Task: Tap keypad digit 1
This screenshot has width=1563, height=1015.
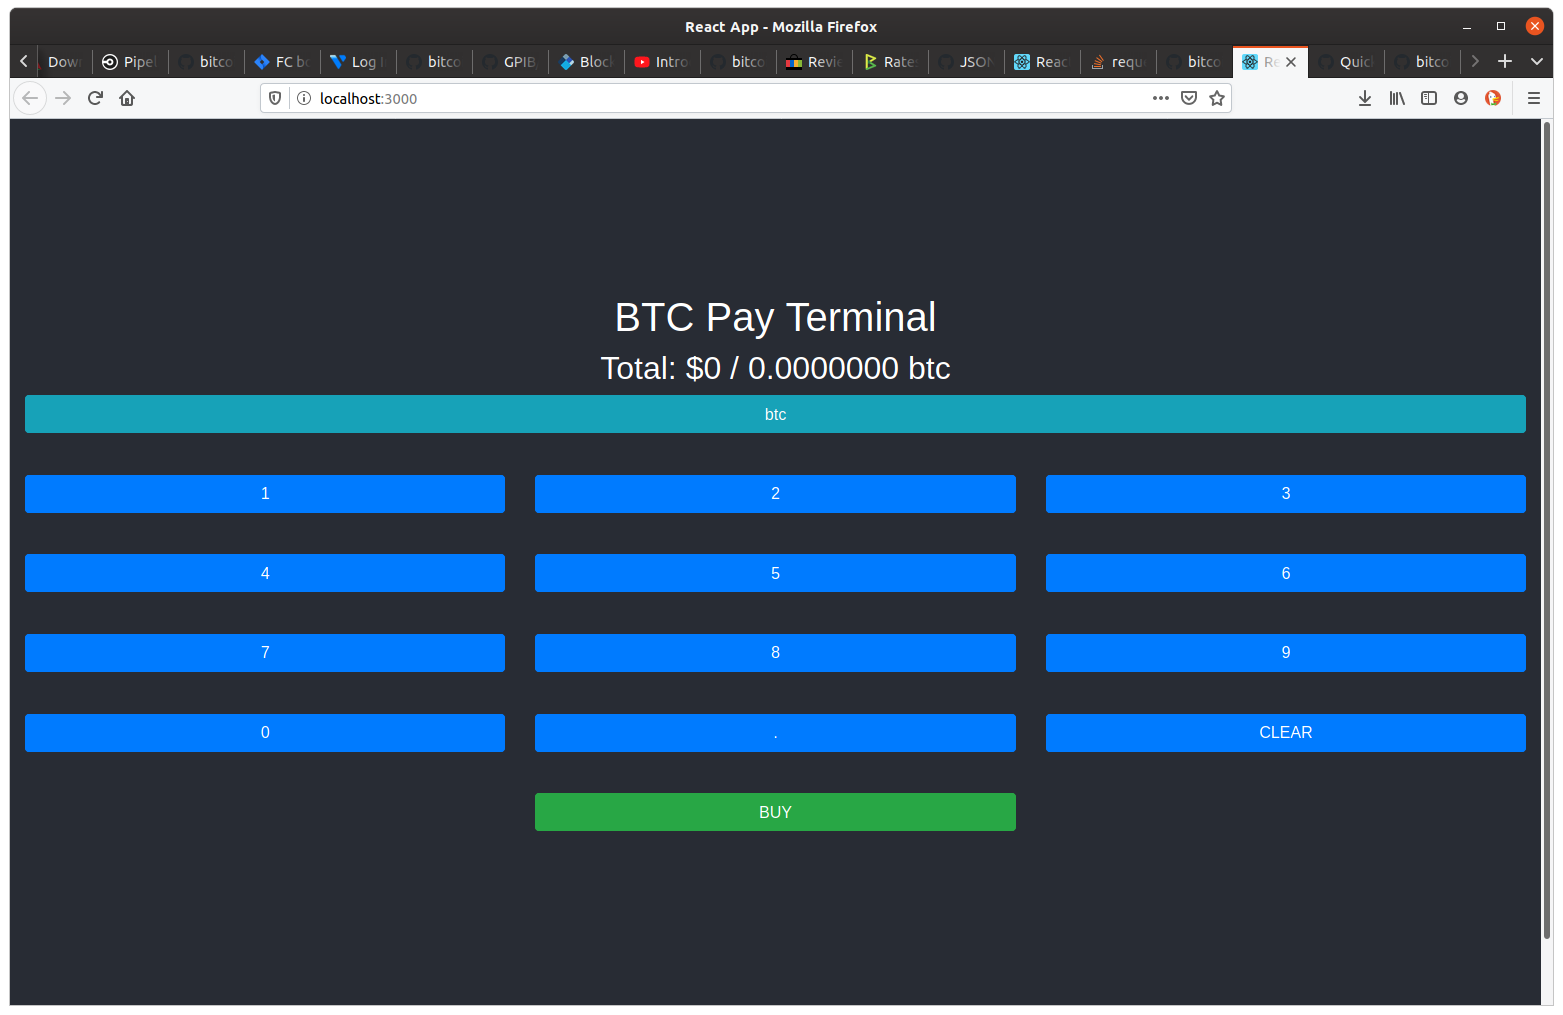Action: tap(265, 494)
